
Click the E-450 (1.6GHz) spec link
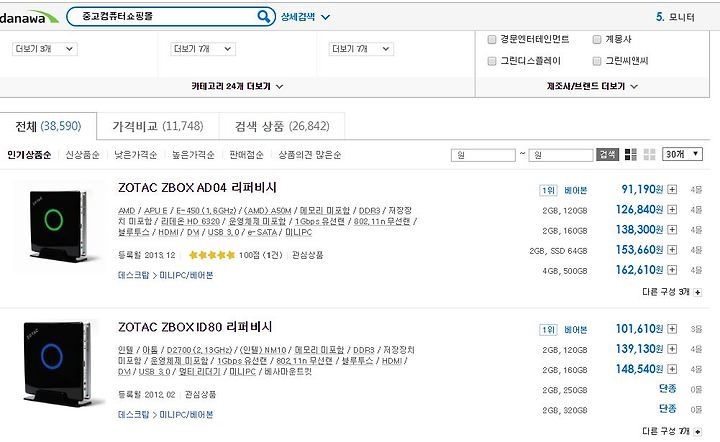206,211
